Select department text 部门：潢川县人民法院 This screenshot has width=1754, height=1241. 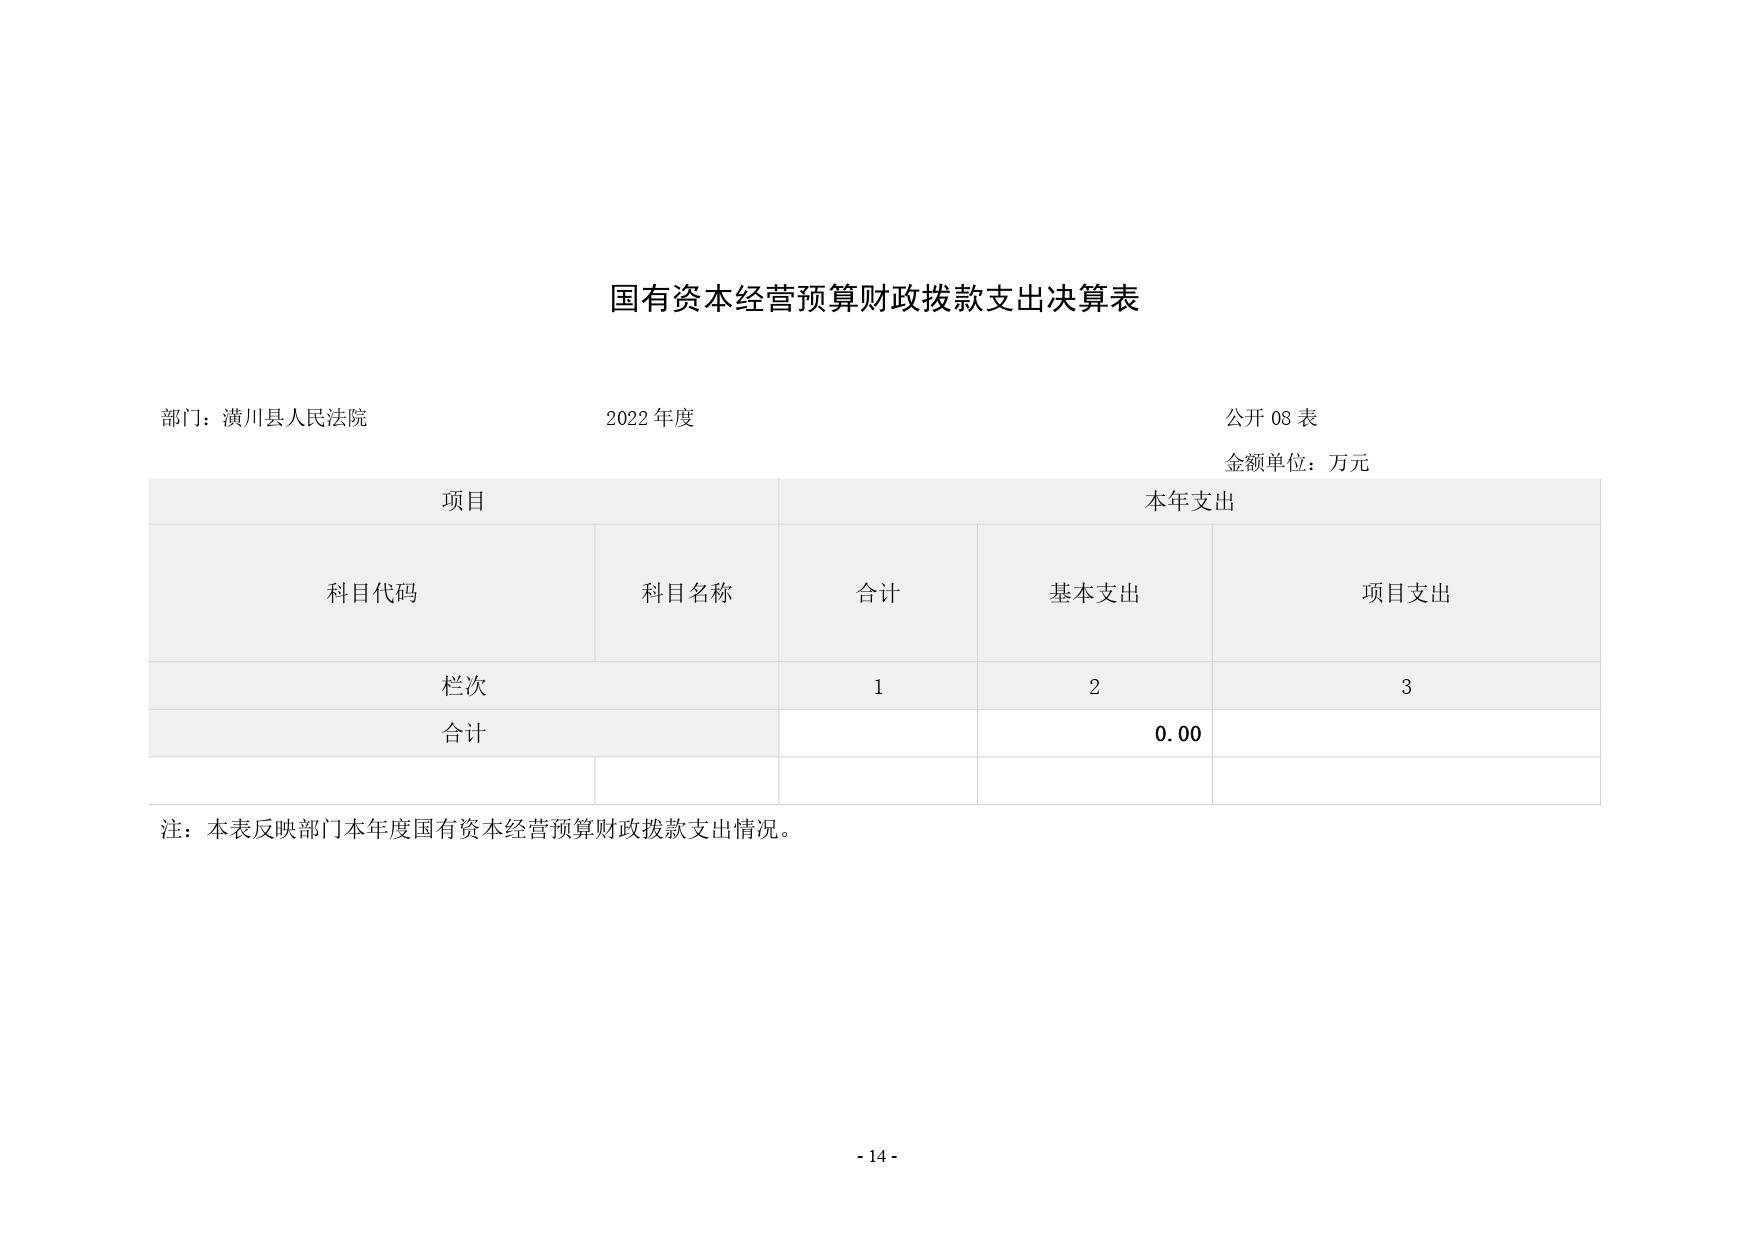click(264, 418)
